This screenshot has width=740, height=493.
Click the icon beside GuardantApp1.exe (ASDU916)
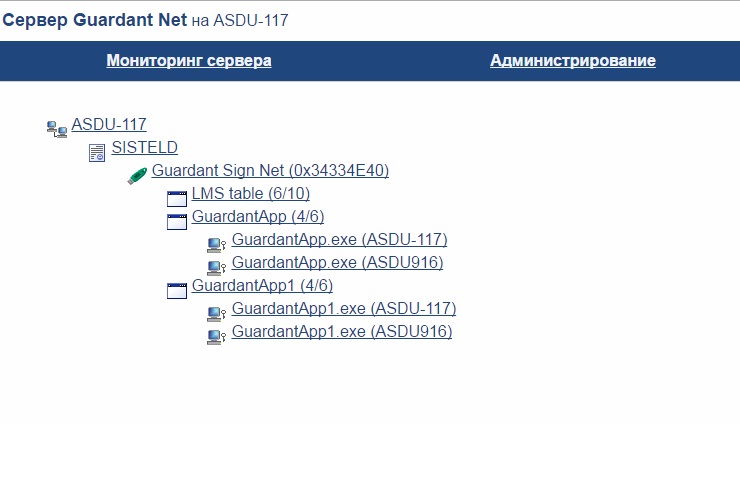pyautogui.click(x=216, y=336)
